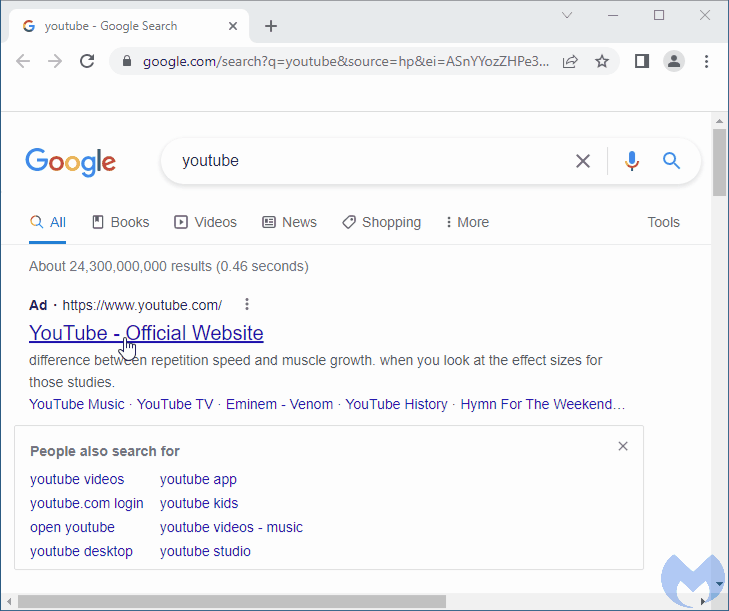Expand the More search filters menu
Screen dimensions: 729x611
467,222
